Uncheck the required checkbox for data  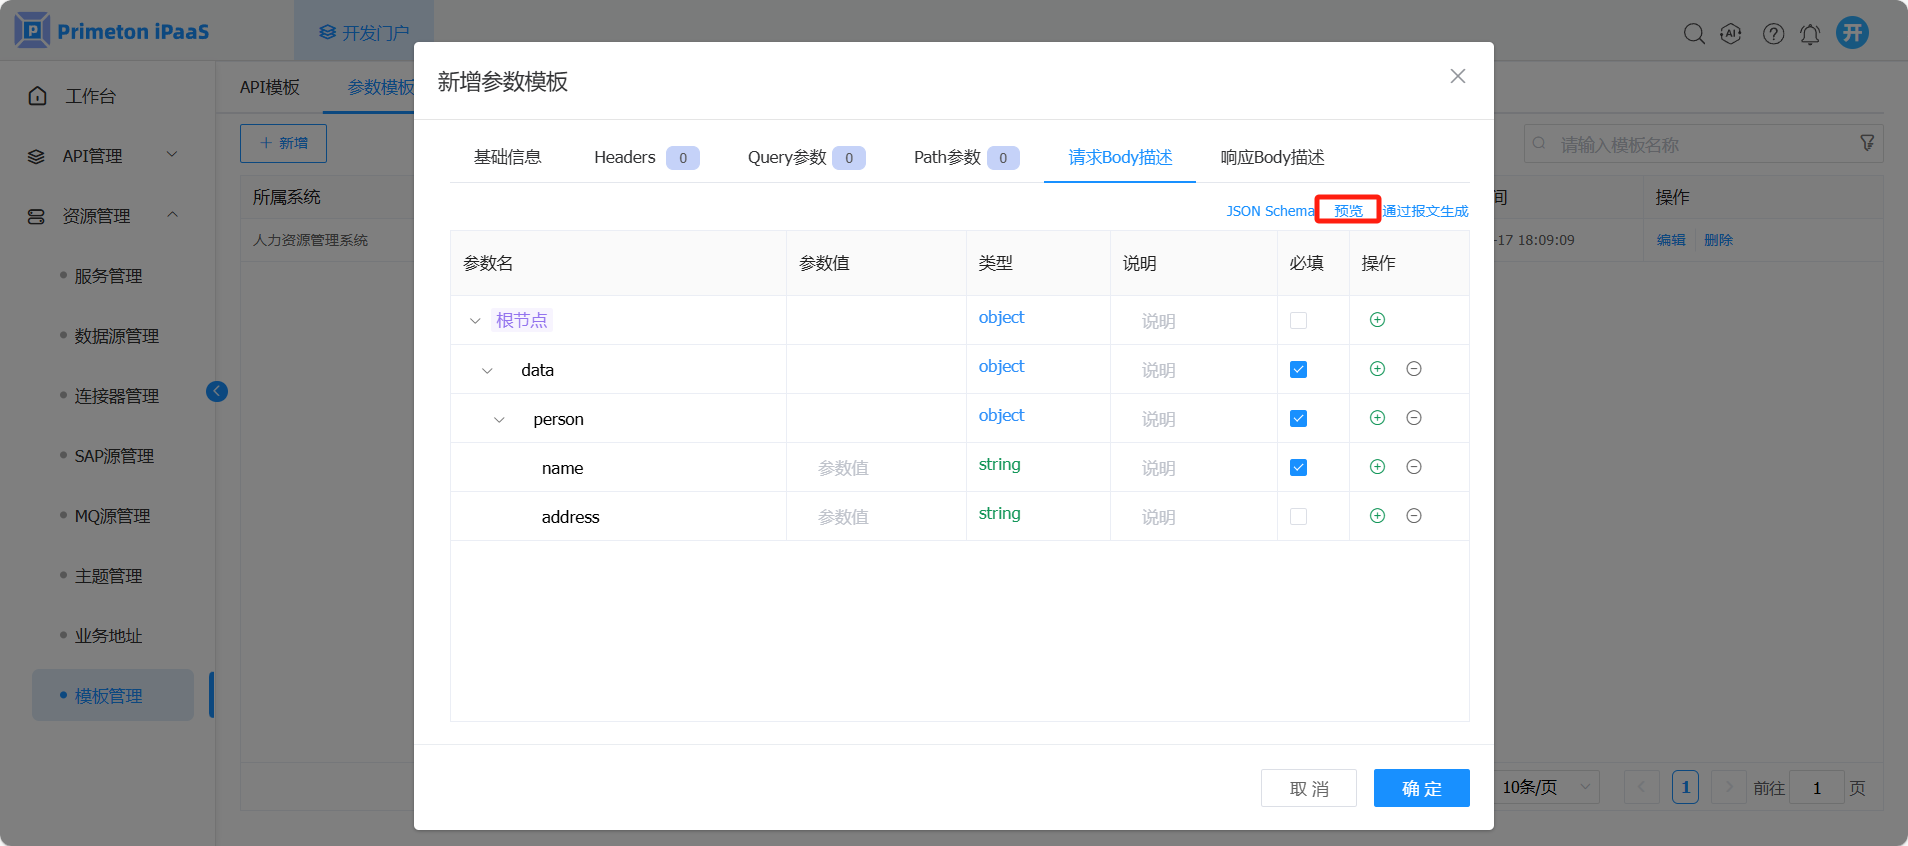1298,369
